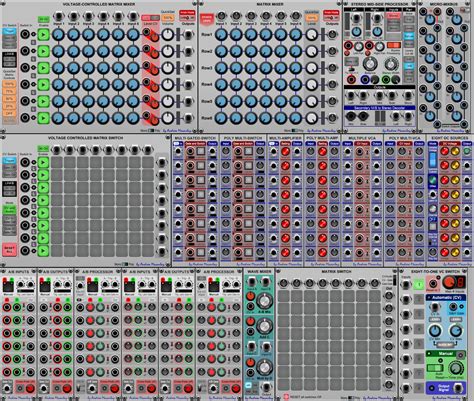
Task: Click the Manual header on Eight-to-One VC Switch
Action: point(445,353)
